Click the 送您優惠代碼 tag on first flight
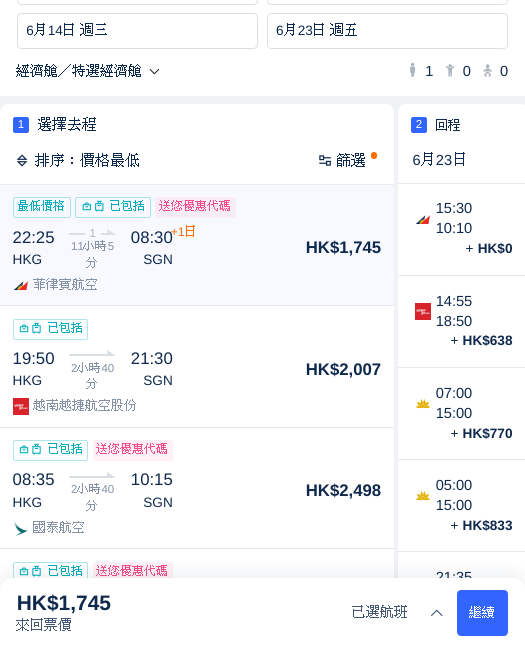Image resolution: width=525 pixels, height=649 pixels. pos(195,207)
